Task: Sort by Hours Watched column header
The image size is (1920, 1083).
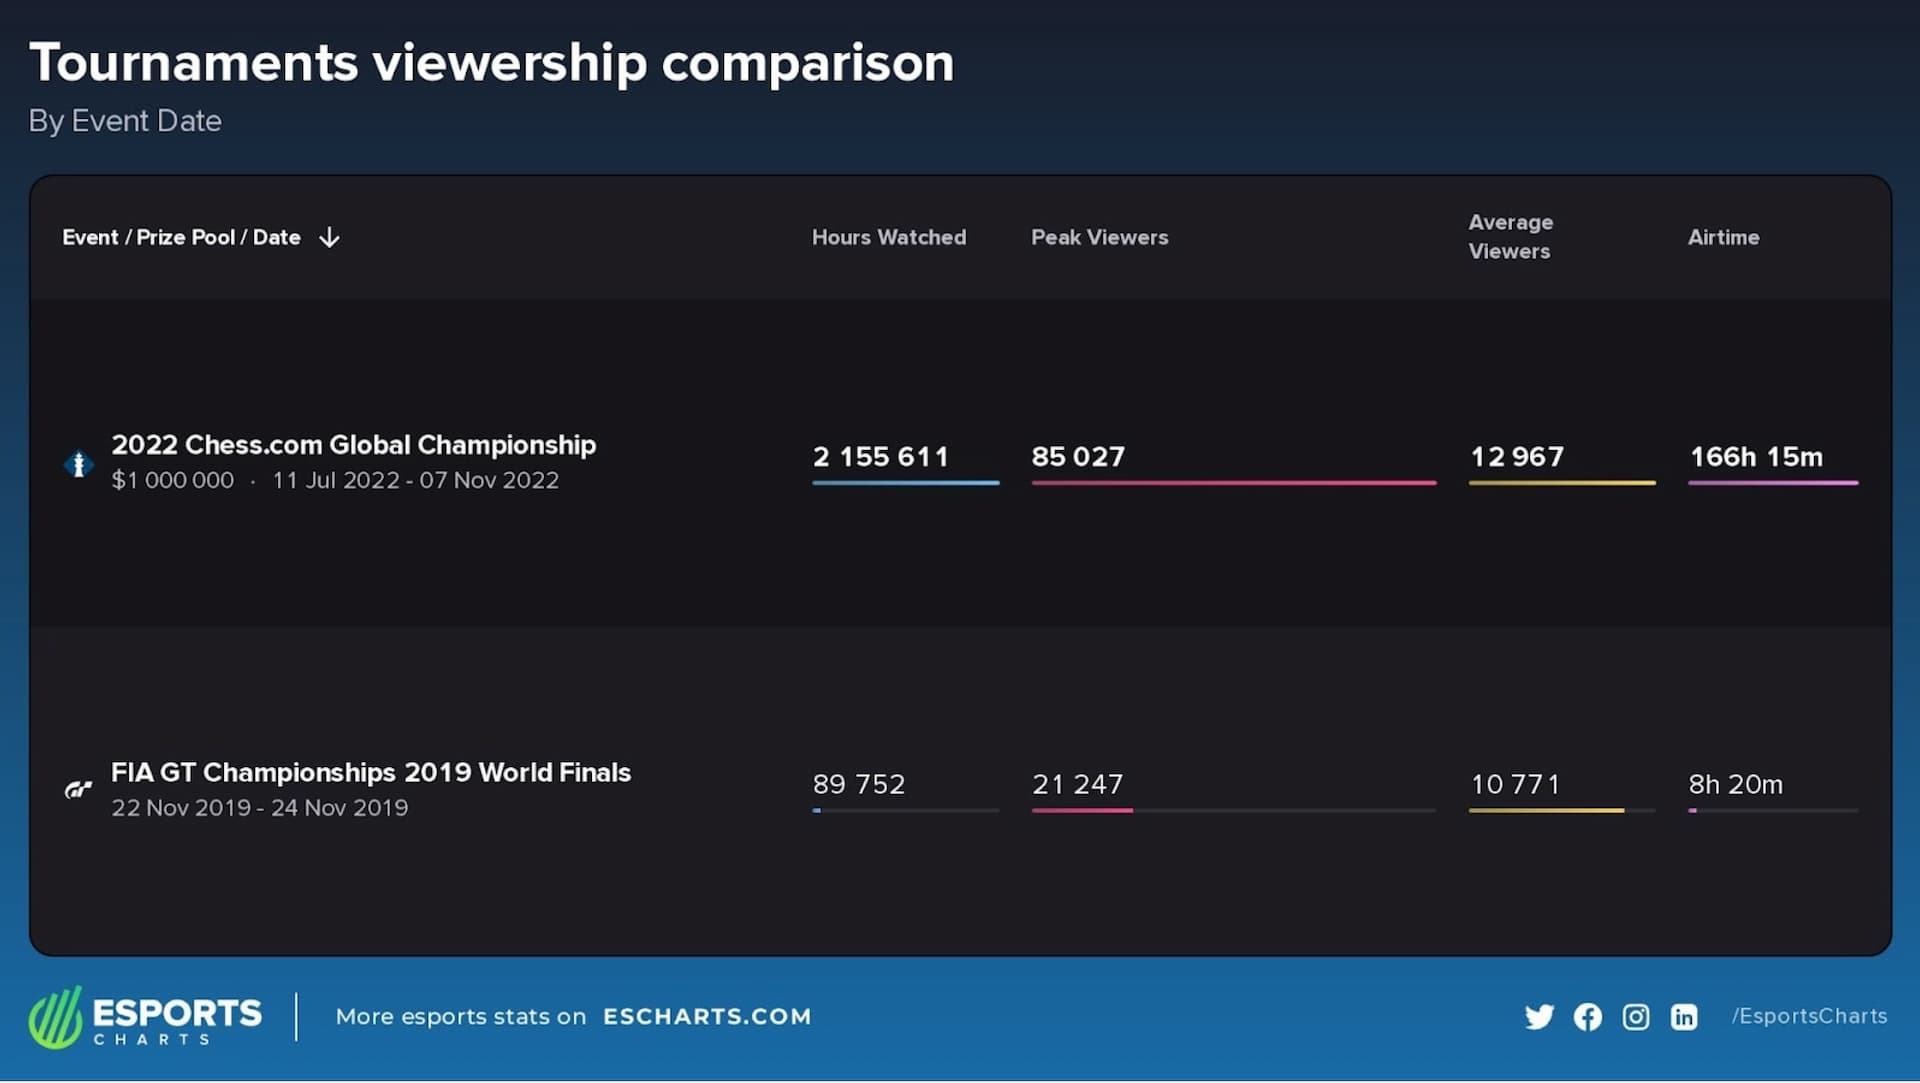Action: point(889,238)
